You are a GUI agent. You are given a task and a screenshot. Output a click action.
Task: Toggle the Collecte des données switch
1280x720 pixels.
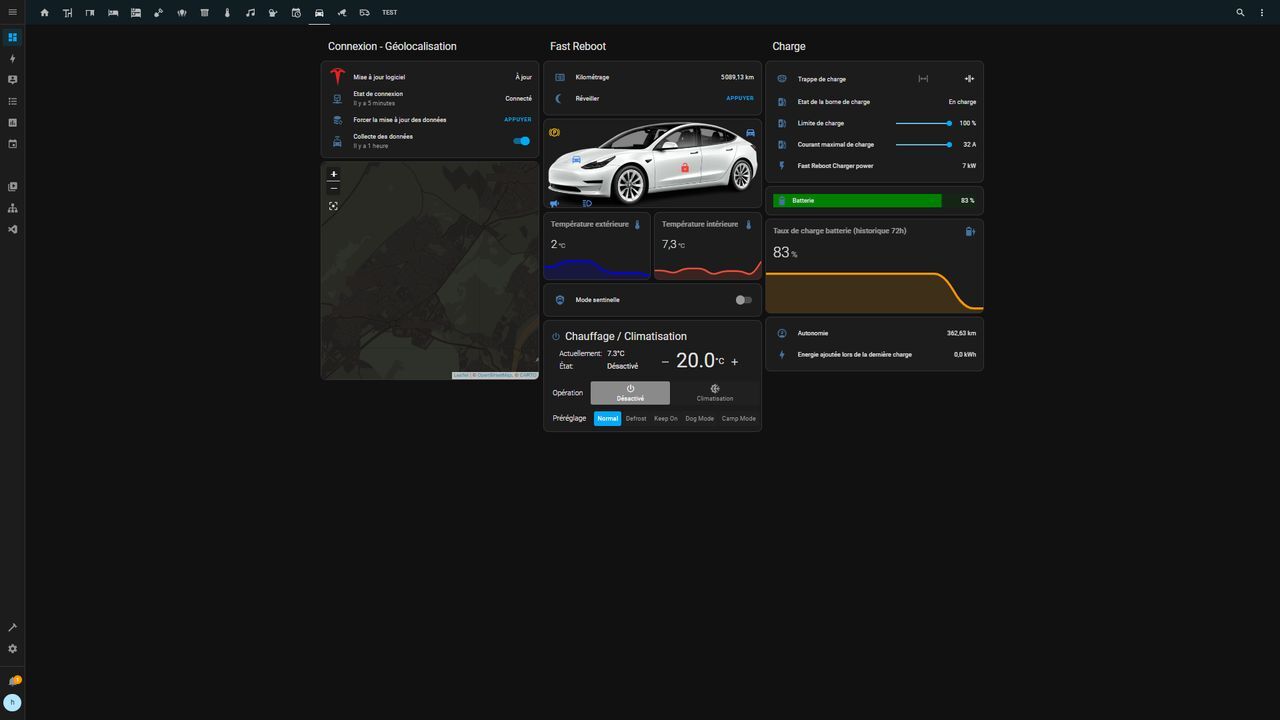pyautogui.click(x=521, y=141)
